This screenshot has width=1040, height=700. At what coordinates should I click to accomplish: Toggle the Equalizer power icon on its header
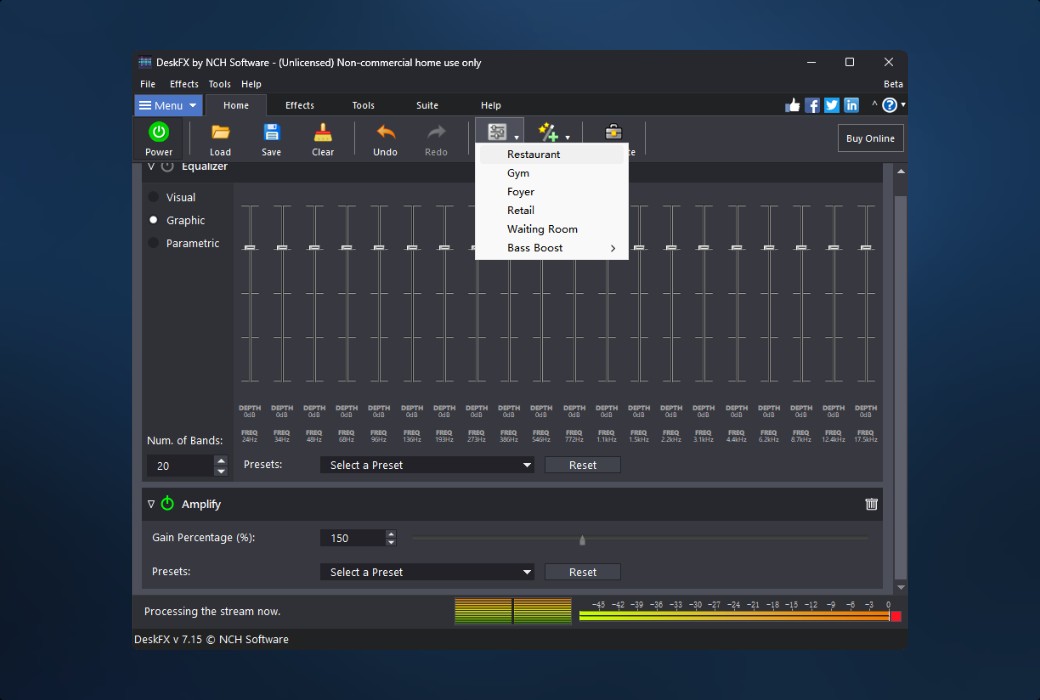[x=165, y=166]
